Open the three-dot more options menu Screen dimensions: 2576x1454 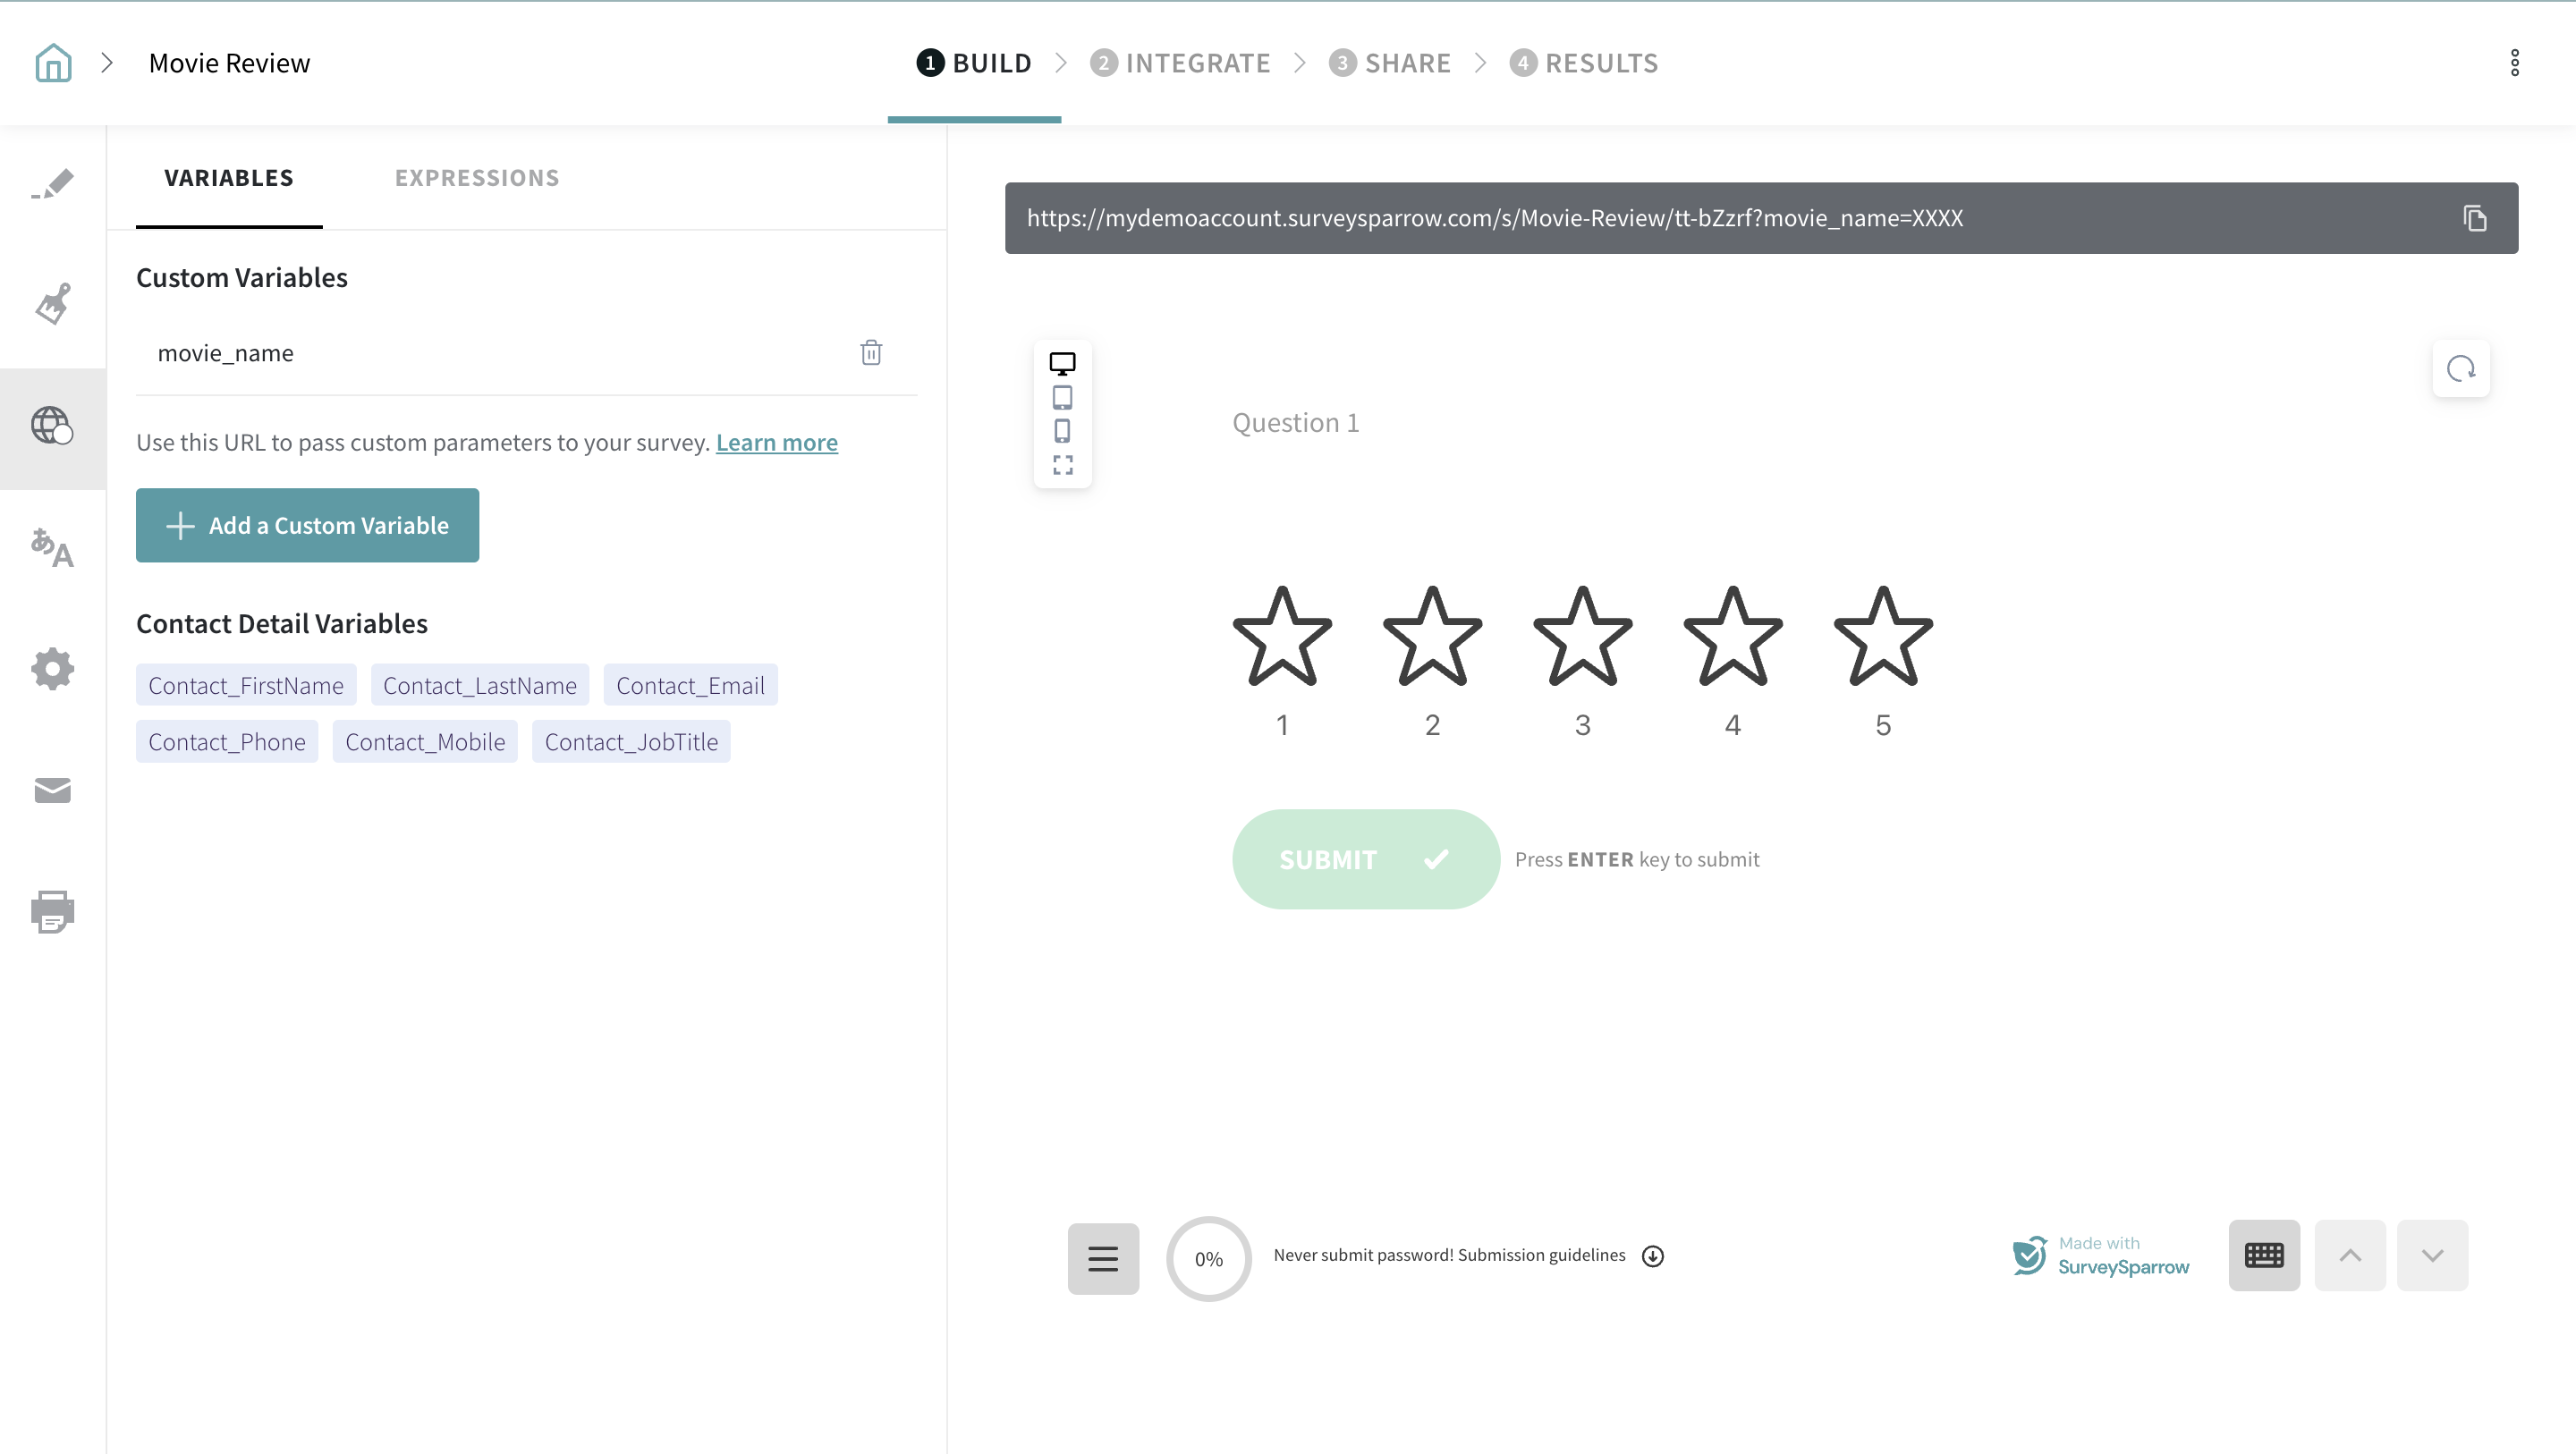point(2515,63)
